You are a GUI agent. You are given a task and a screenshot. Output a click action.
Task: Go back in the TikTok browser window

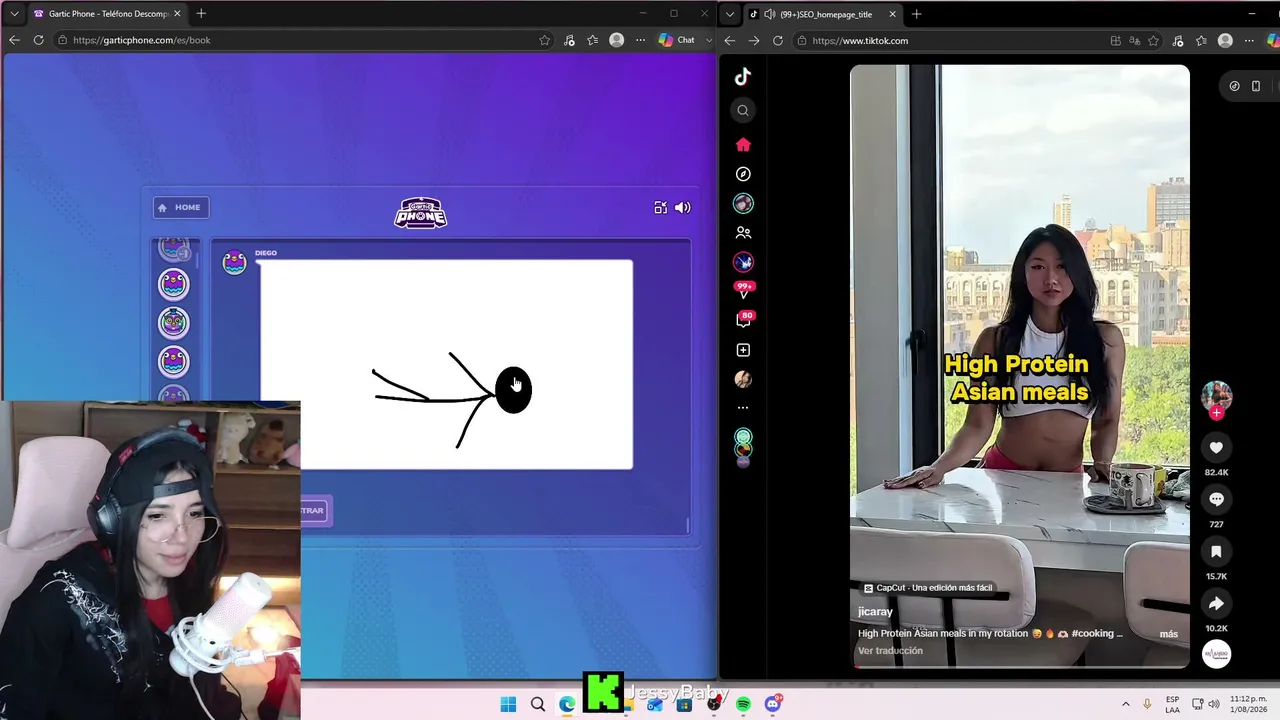729,41
